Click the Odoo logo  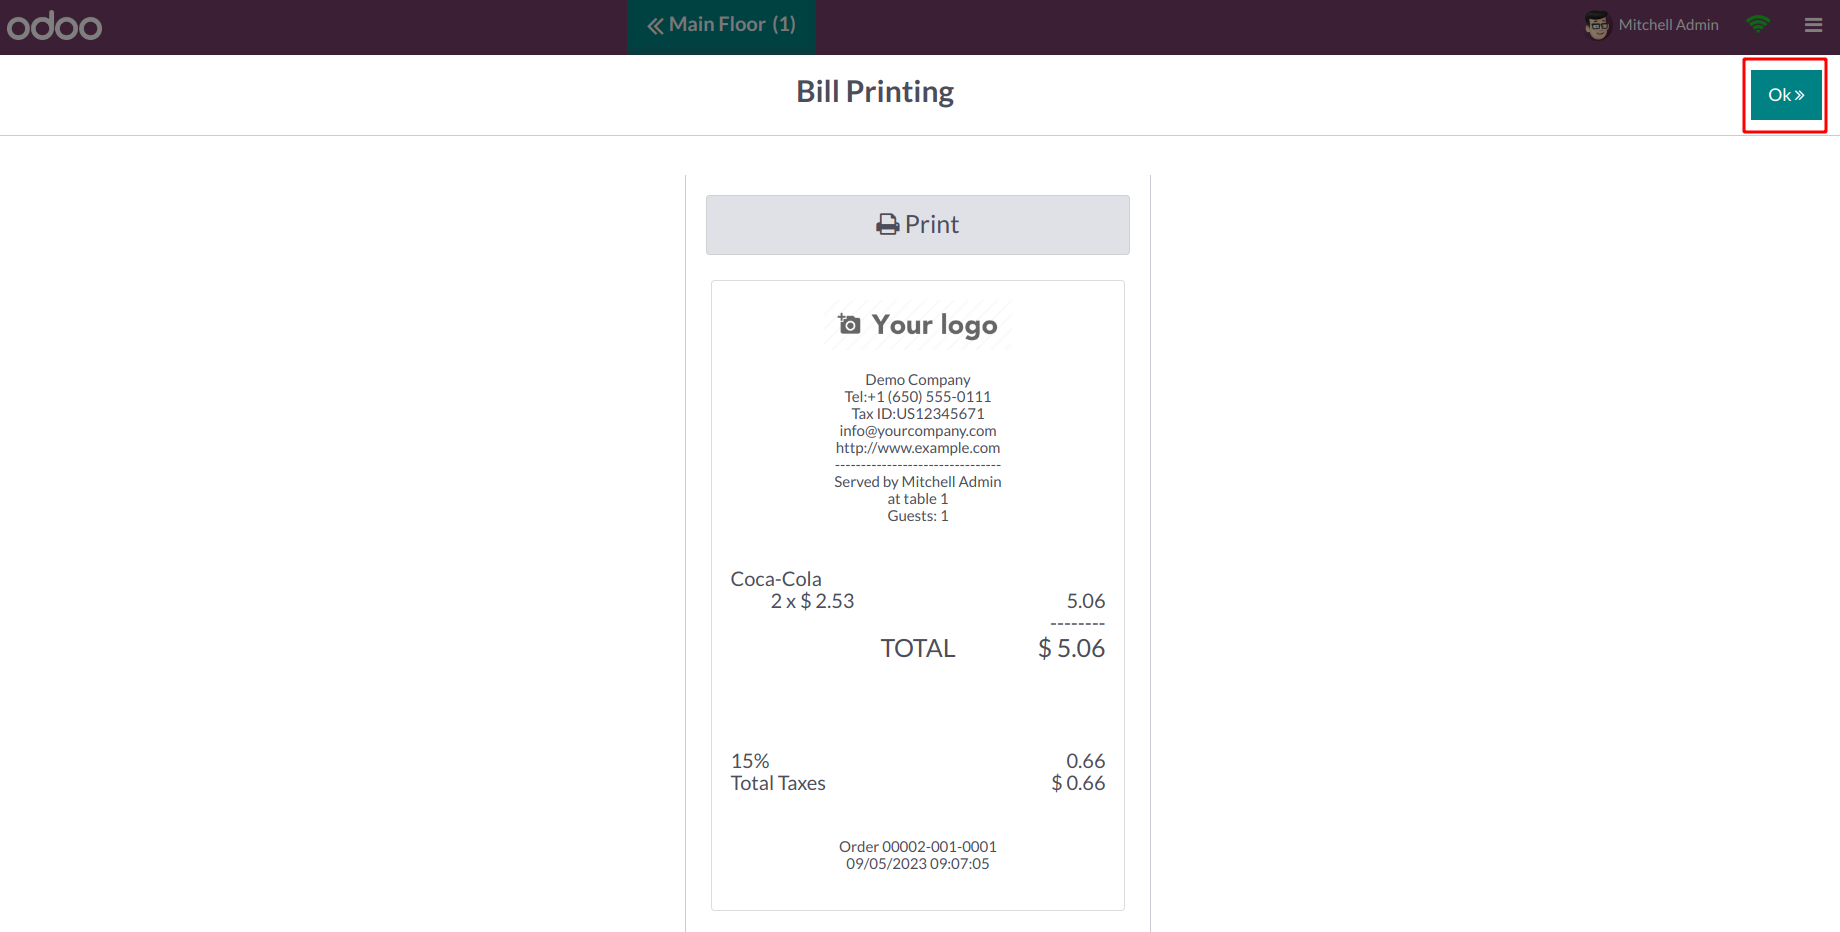(54, 26)
